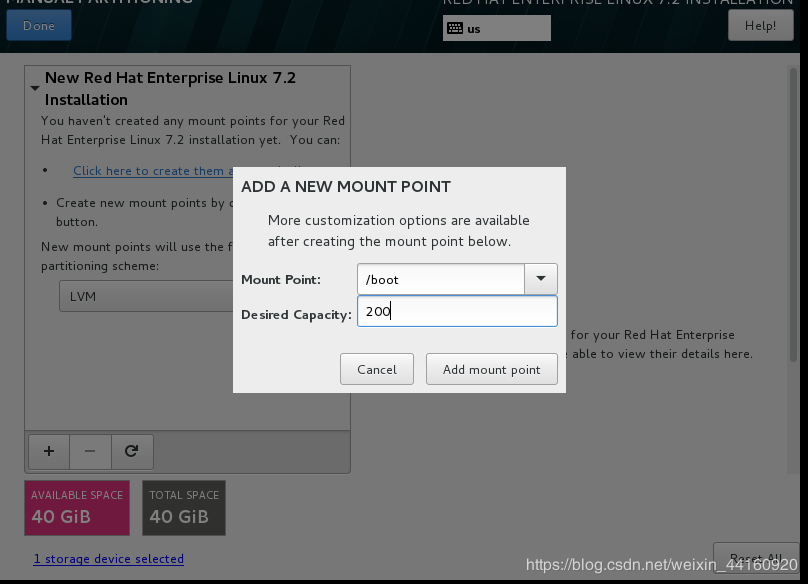Open the 1 storage device selected link
808x584 pixels.
[x=109, y=559]
